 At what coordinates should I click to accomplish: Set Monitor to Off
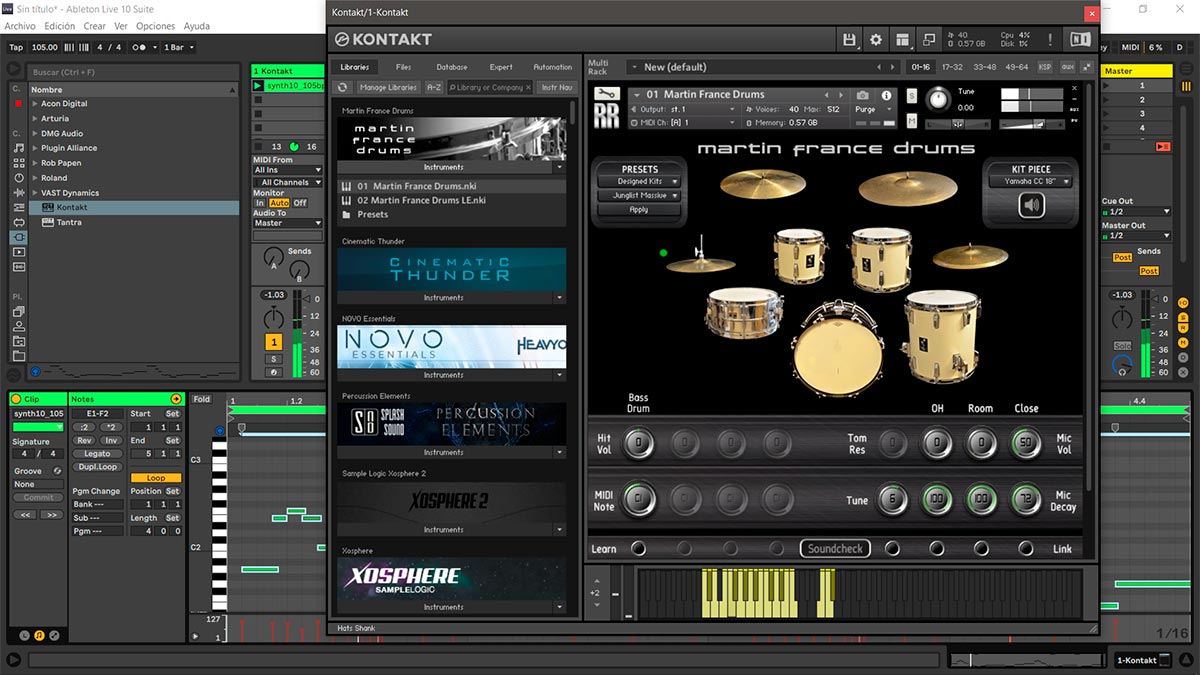(299, 203)
